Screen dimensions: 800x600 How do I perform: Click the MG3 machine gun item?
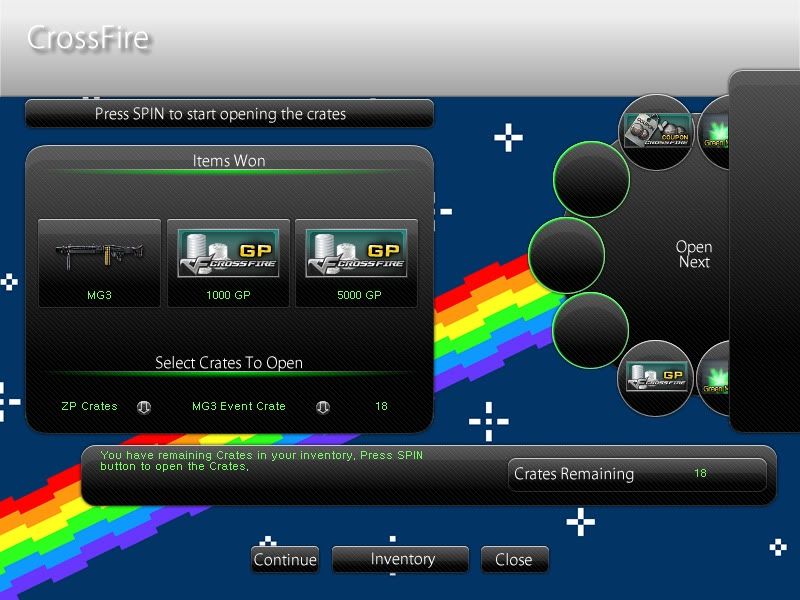point(99,263)
